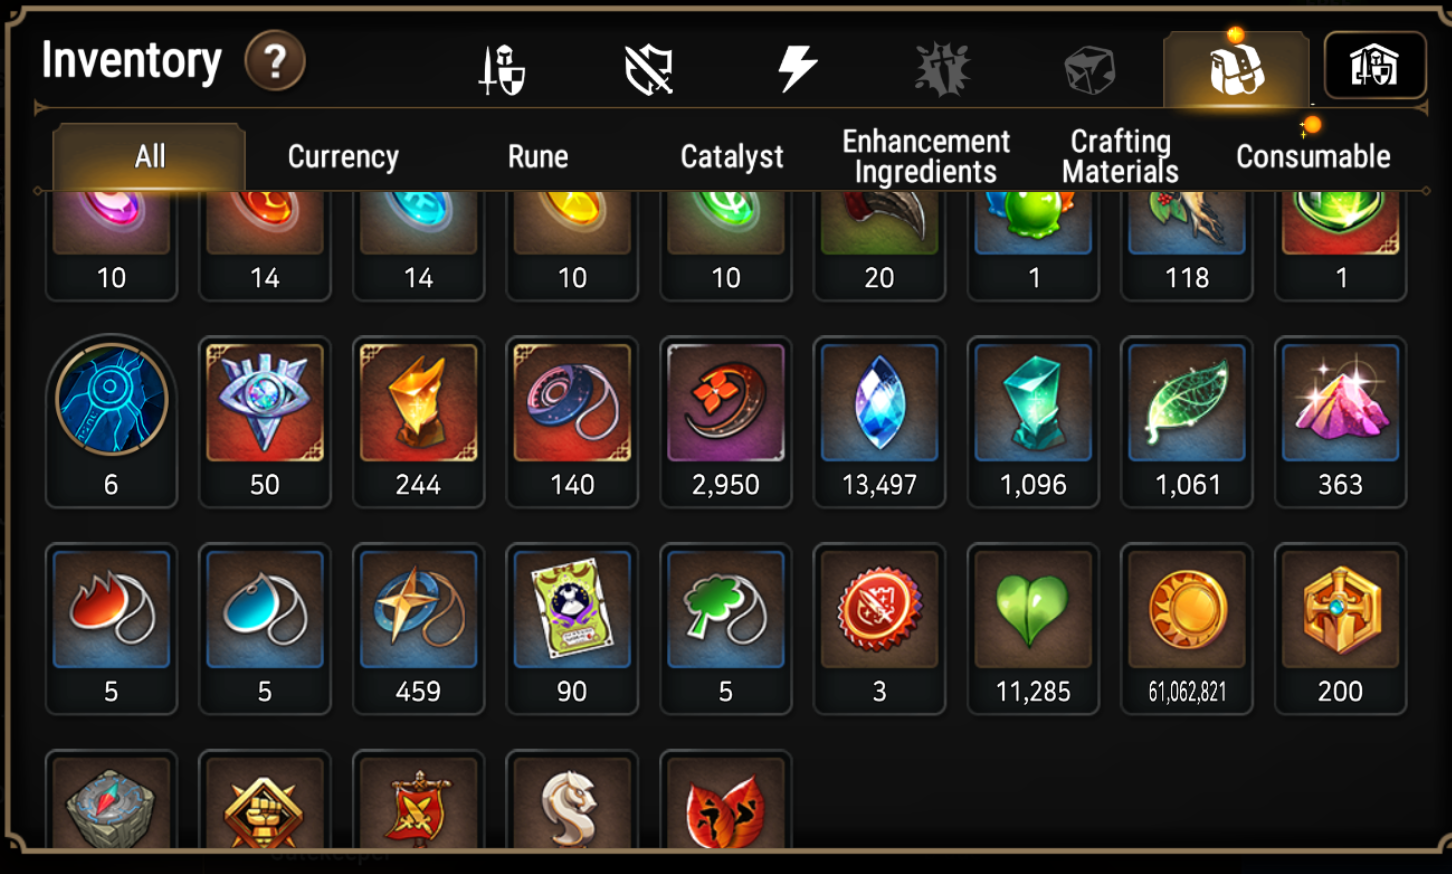1452x874 pixels.
Task: Select the gold coin item with 61,062,821
Action: point(1187,629)
